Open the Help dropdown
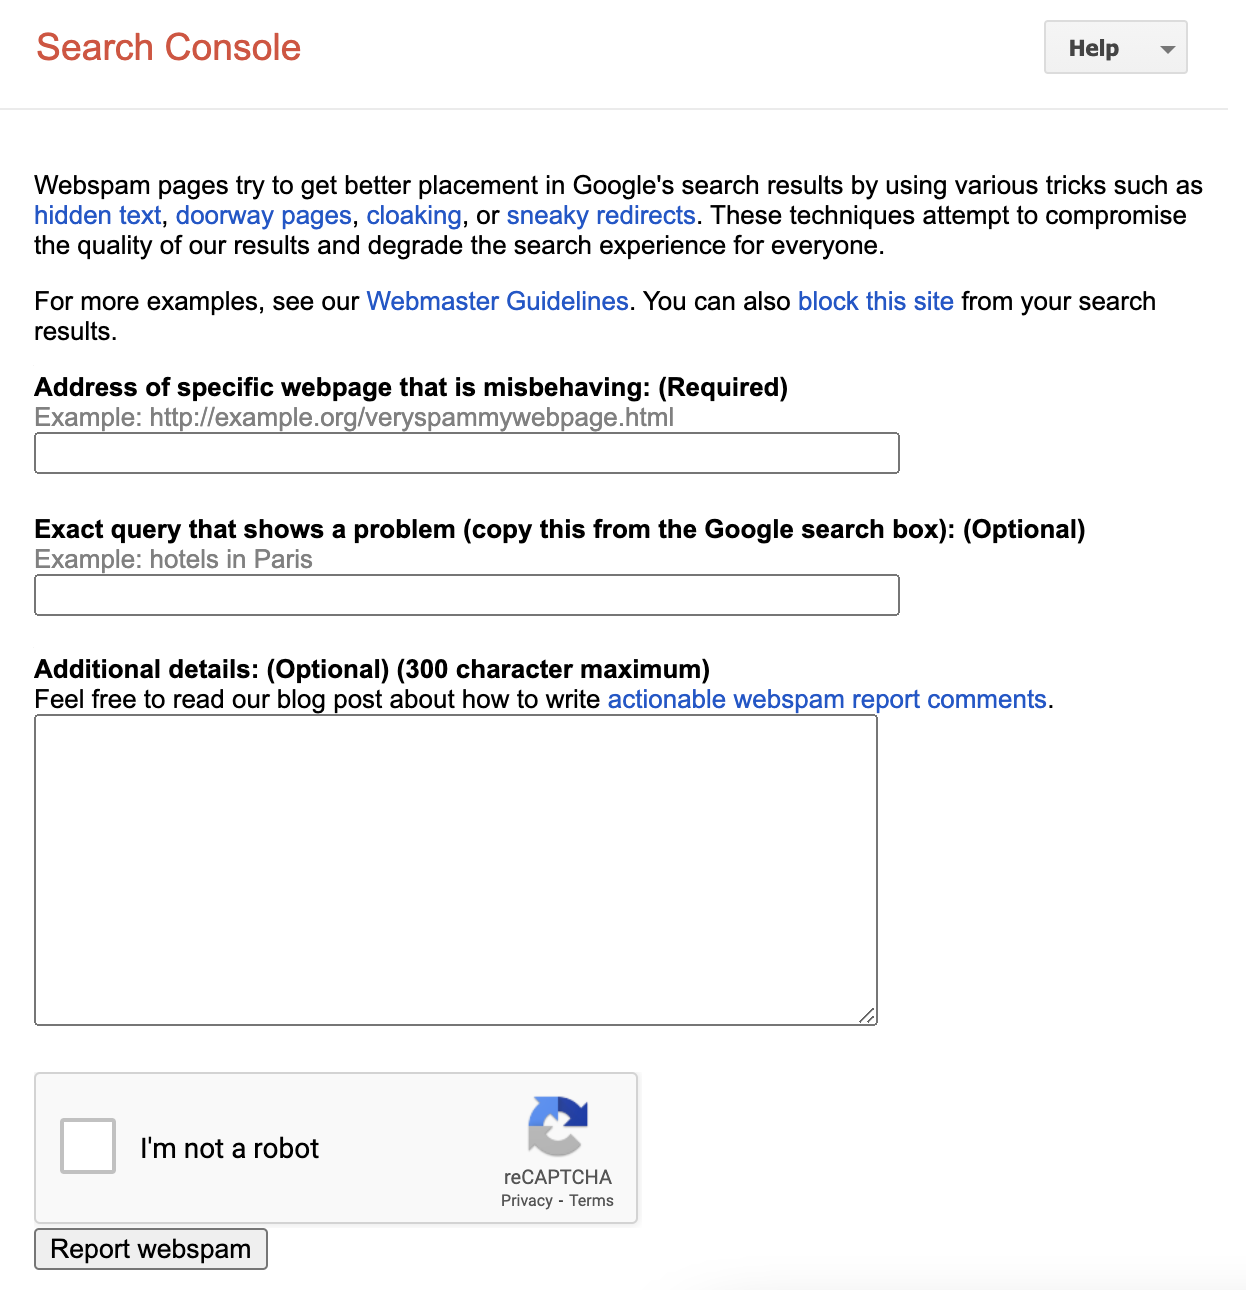 point(1115,47)
